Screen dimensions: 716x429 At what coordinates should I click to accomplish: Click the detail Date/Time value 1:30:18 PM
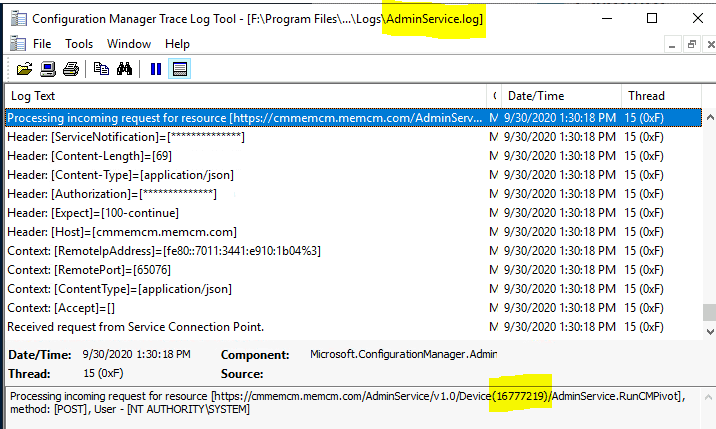pos(136,354)
